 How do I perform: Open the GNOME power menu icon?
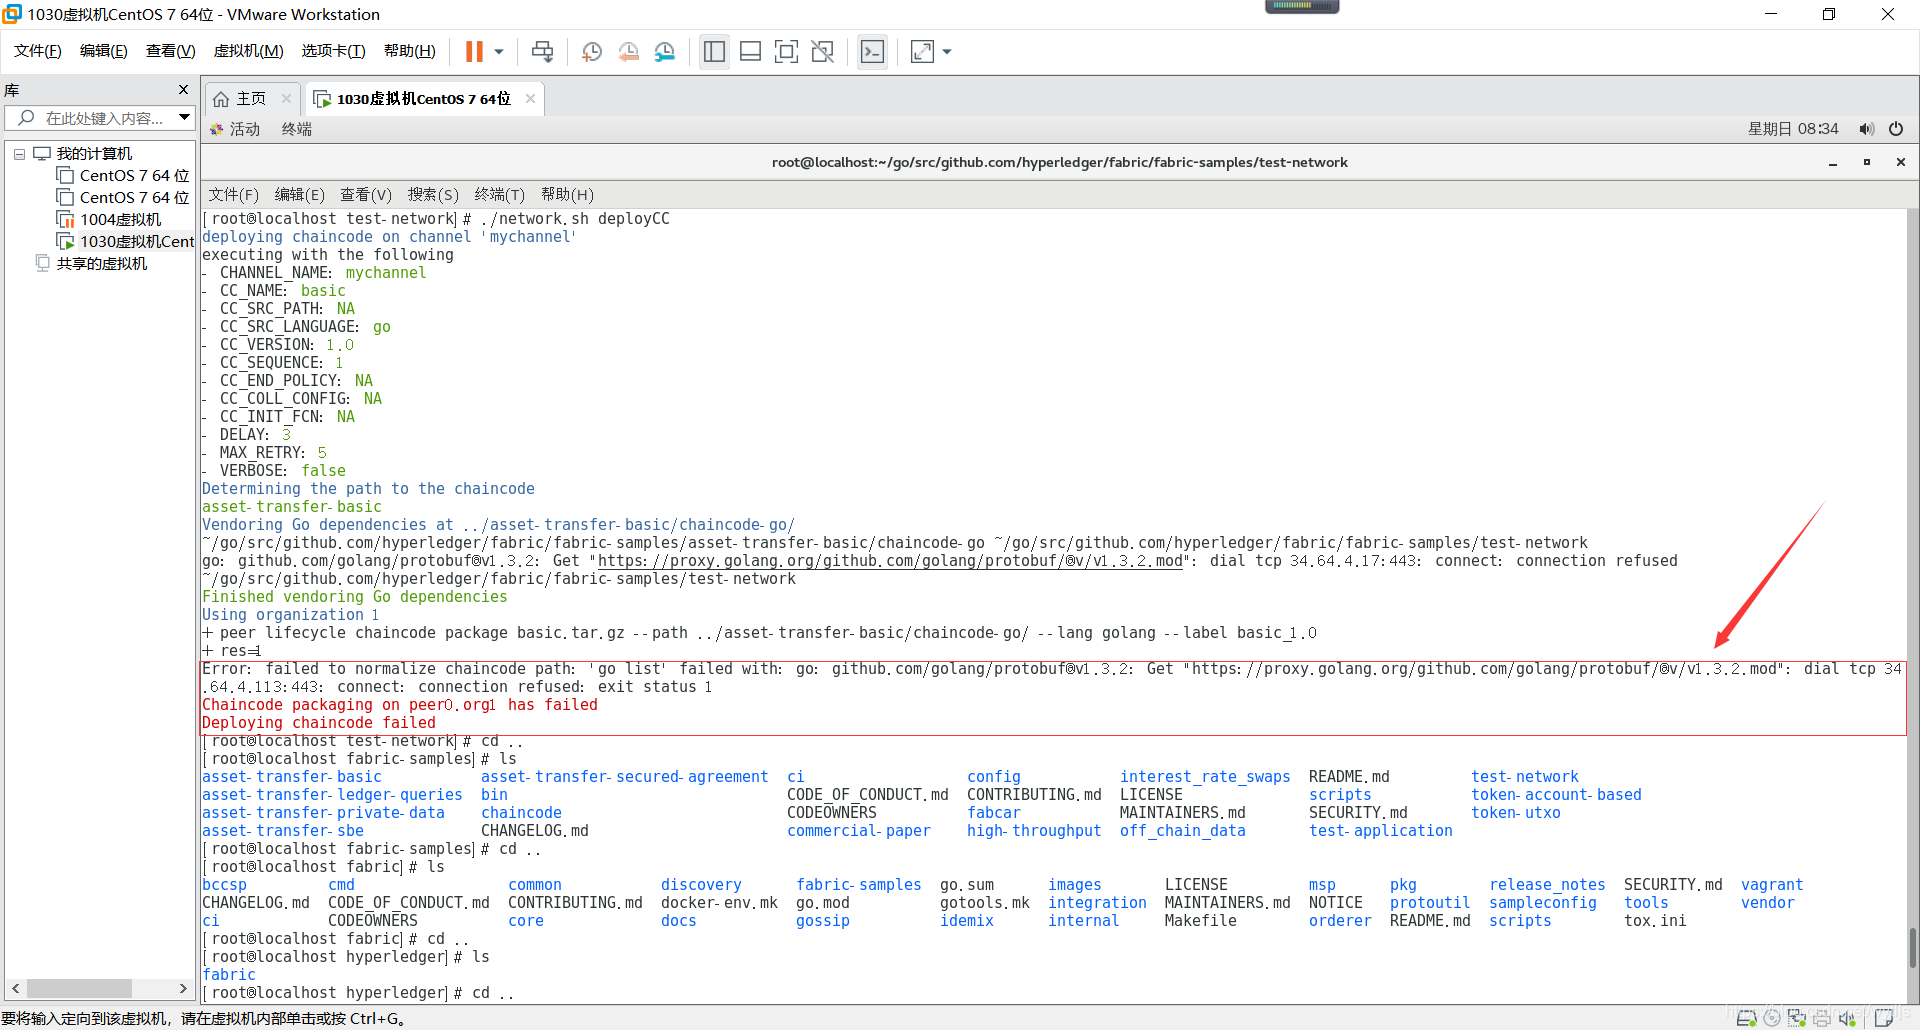tap(1896, 129)
